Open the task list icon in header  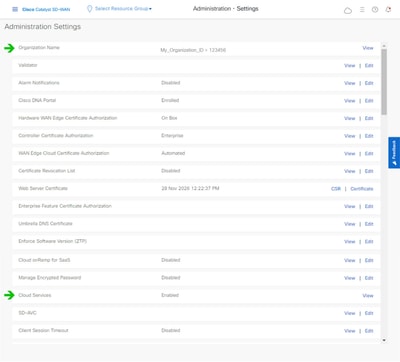362,10
